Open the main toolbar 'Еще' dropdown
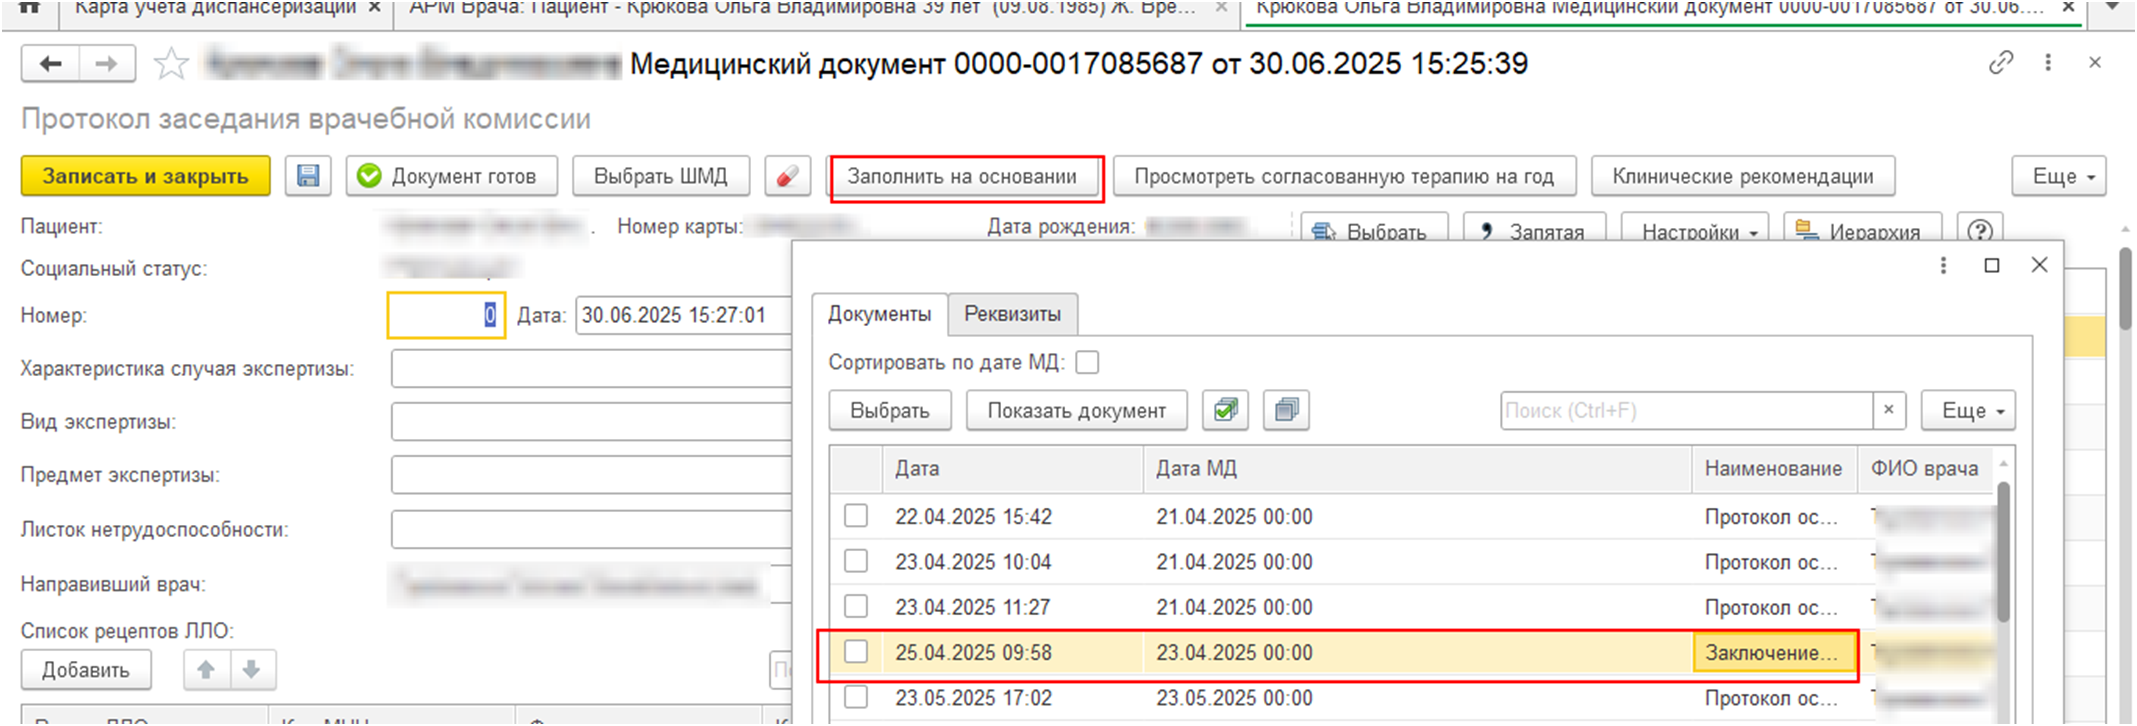The height and width of the screenshot is (726, 2137). pos(2058,176)
